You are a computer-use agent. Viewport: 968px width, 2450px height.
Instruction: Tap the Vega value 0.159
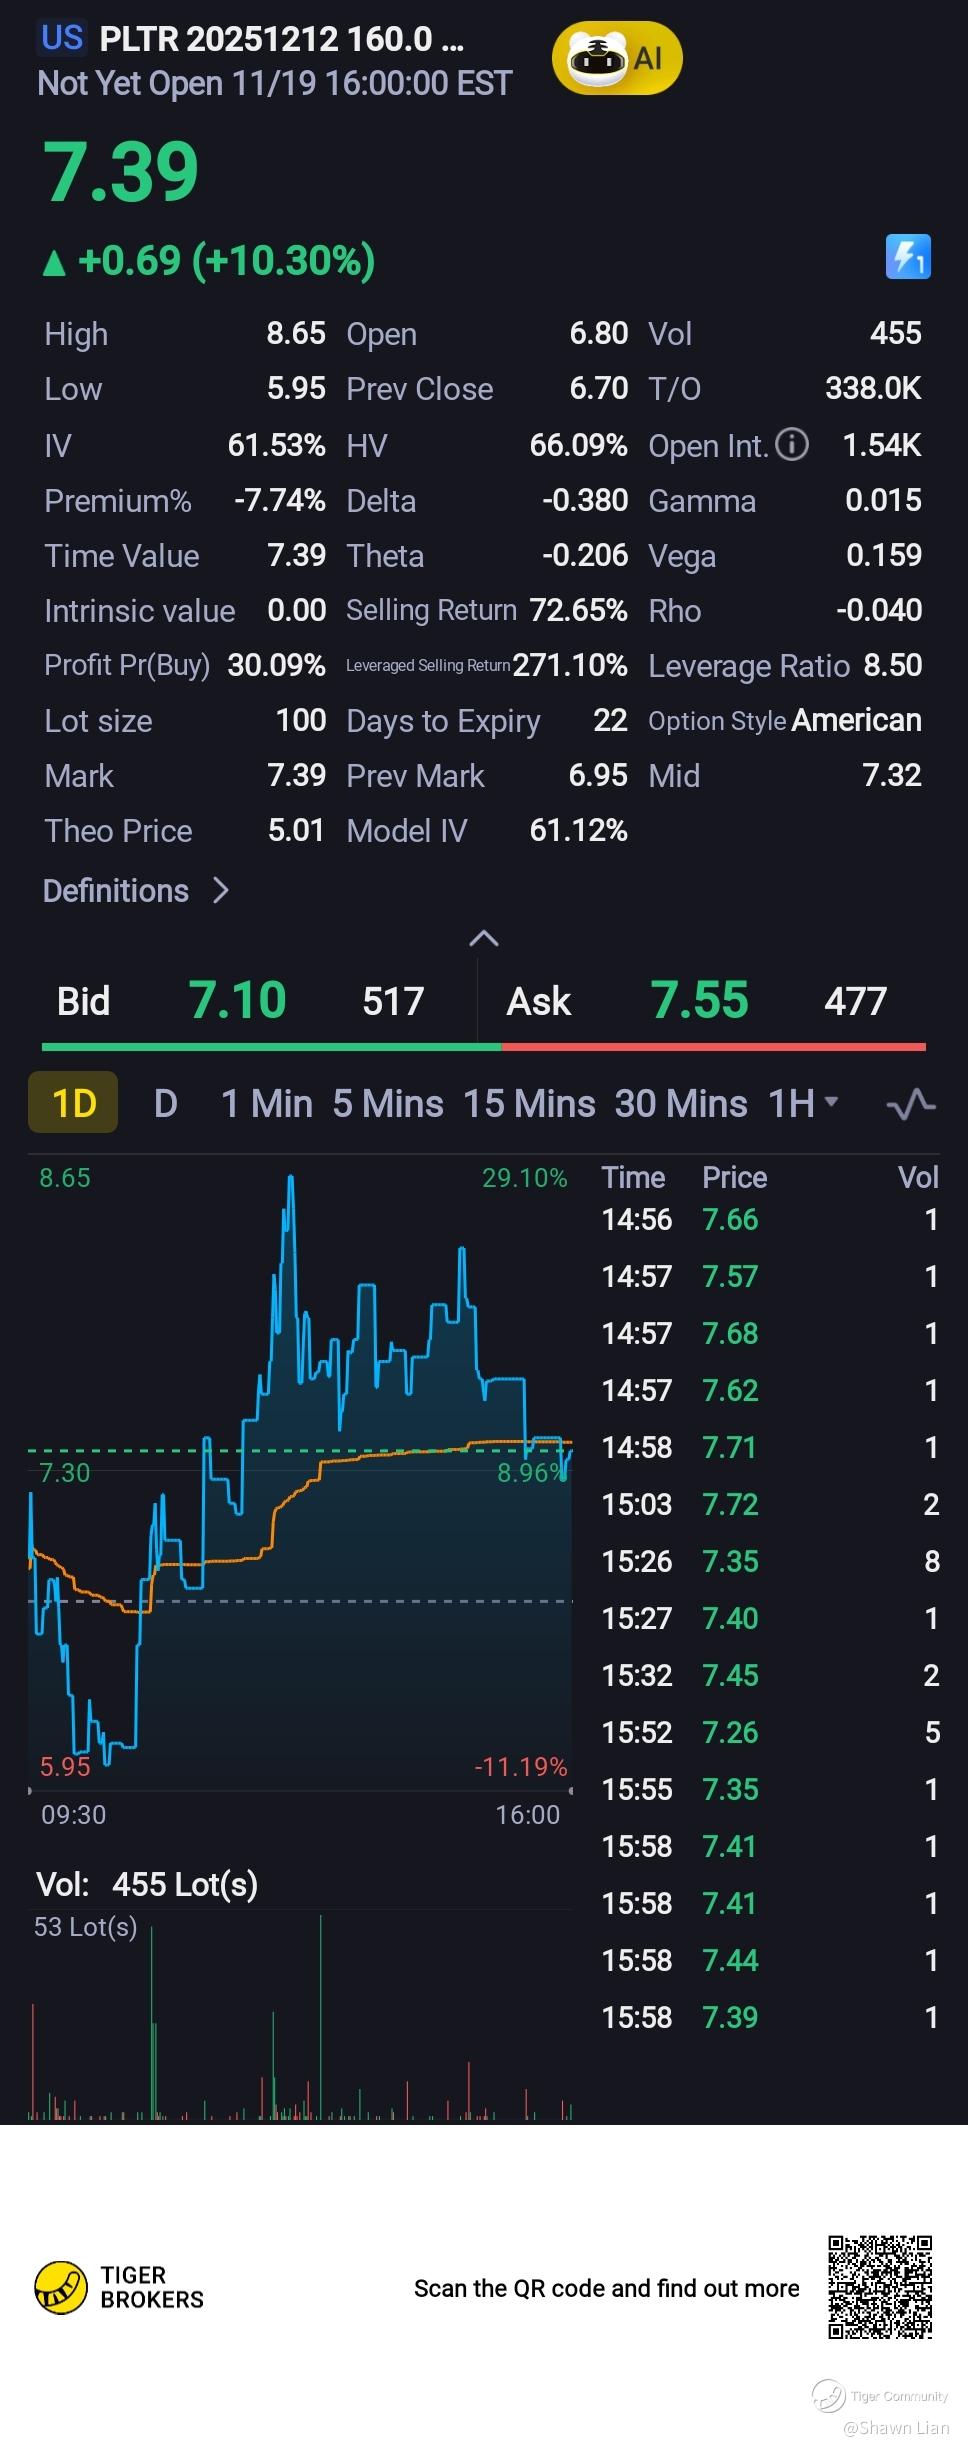884,555
